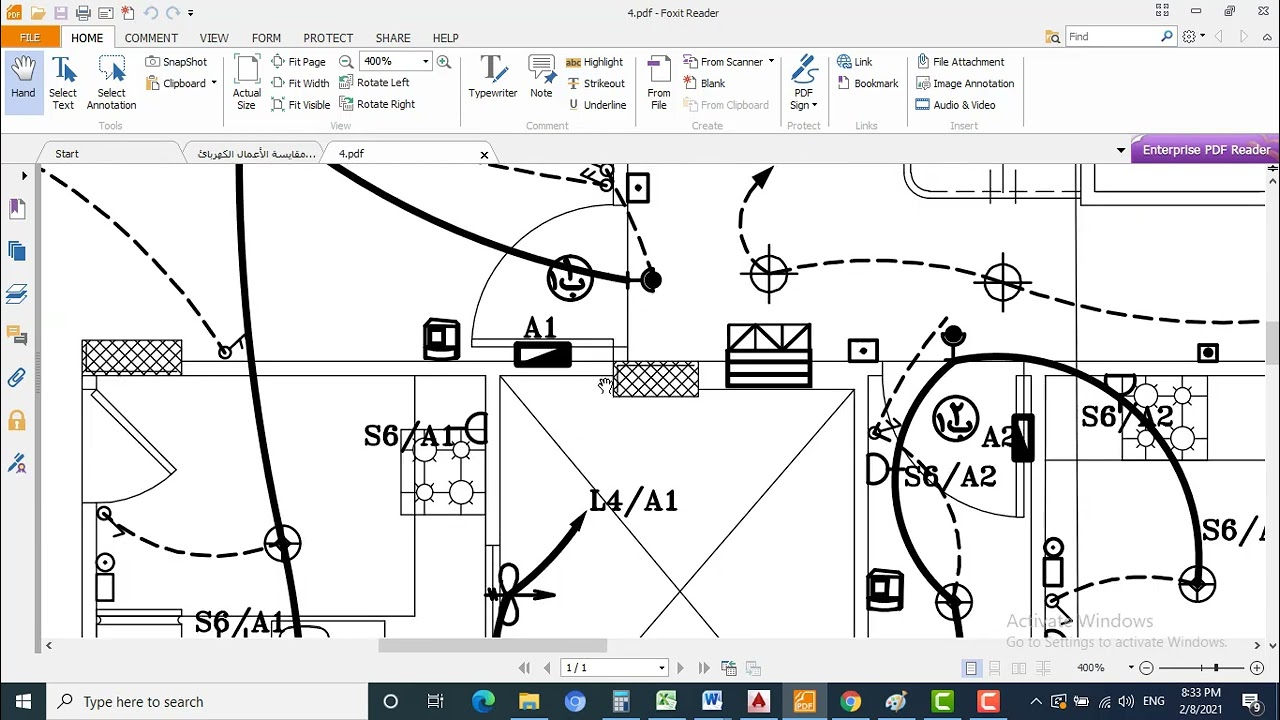Close the 4.pdf document tab

(x=484, y=155)
